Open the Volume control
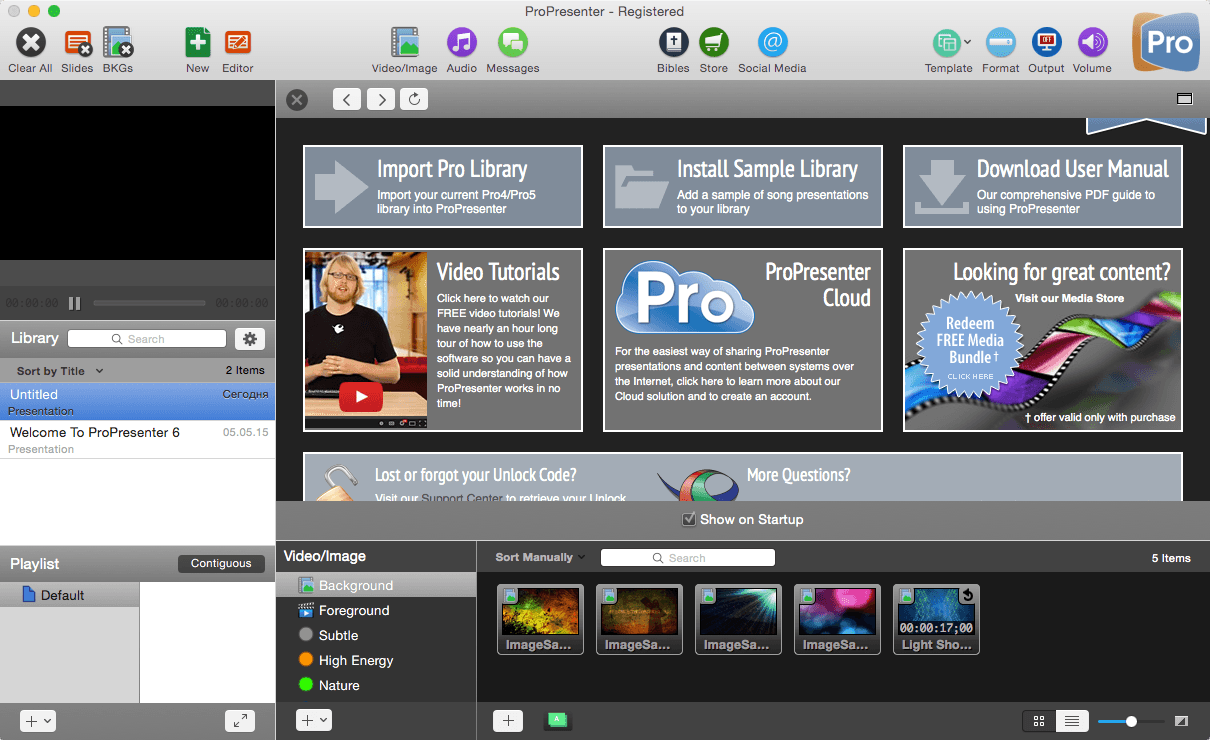 pos(1092,43)
